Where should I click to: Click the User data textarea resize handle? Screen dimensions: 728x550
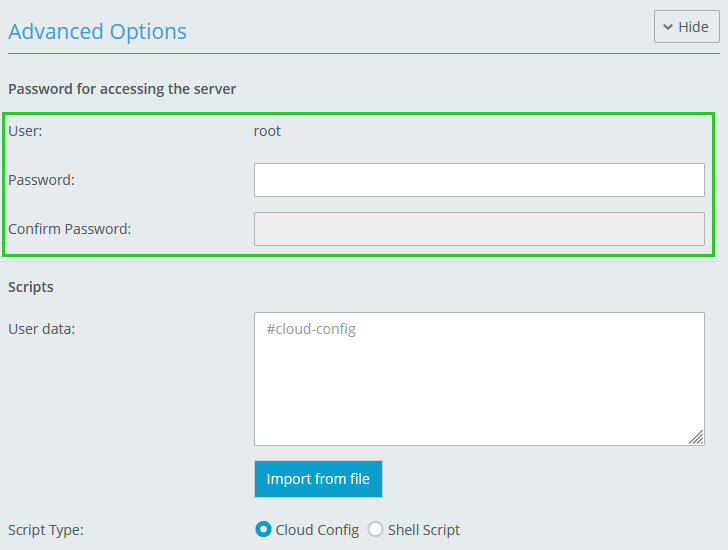pyautogui.click(x=696, y=437)
